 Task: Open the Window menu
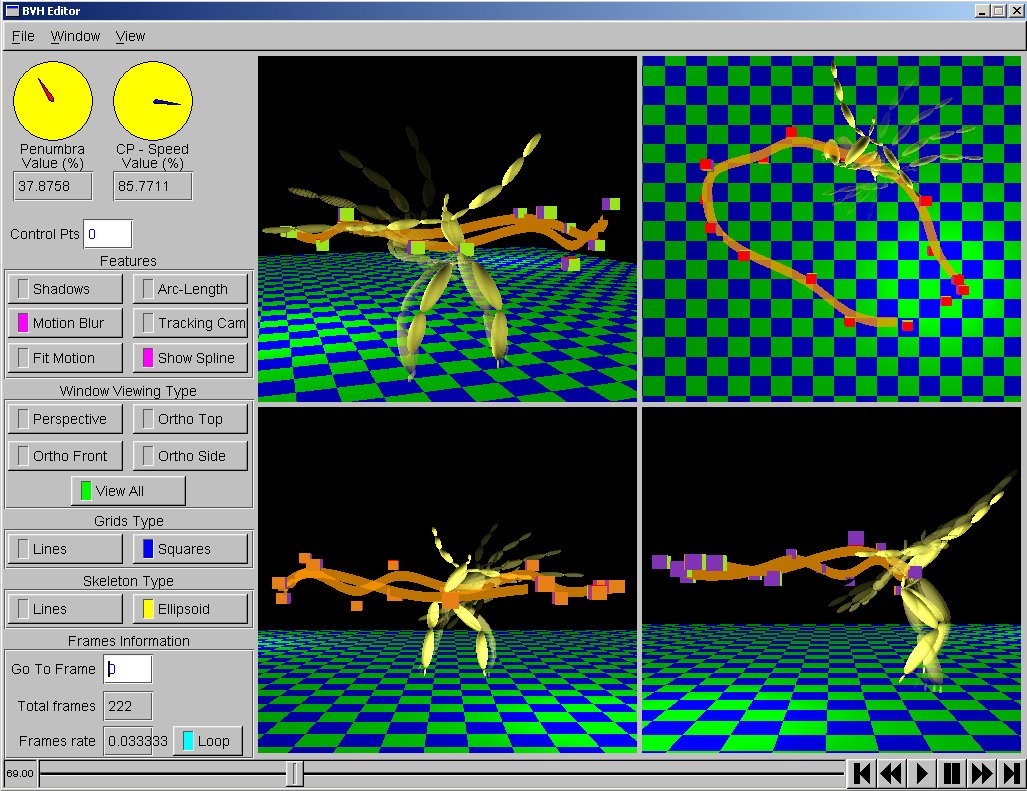(x=75, y=36)
